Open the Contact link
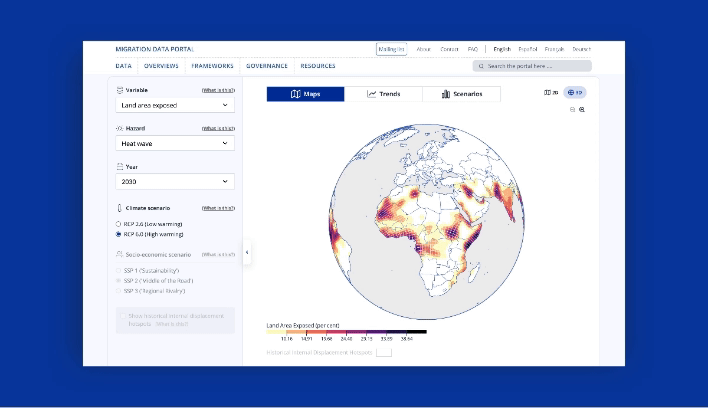Viewport: 708px width, 408px height. tap(449, 49)
